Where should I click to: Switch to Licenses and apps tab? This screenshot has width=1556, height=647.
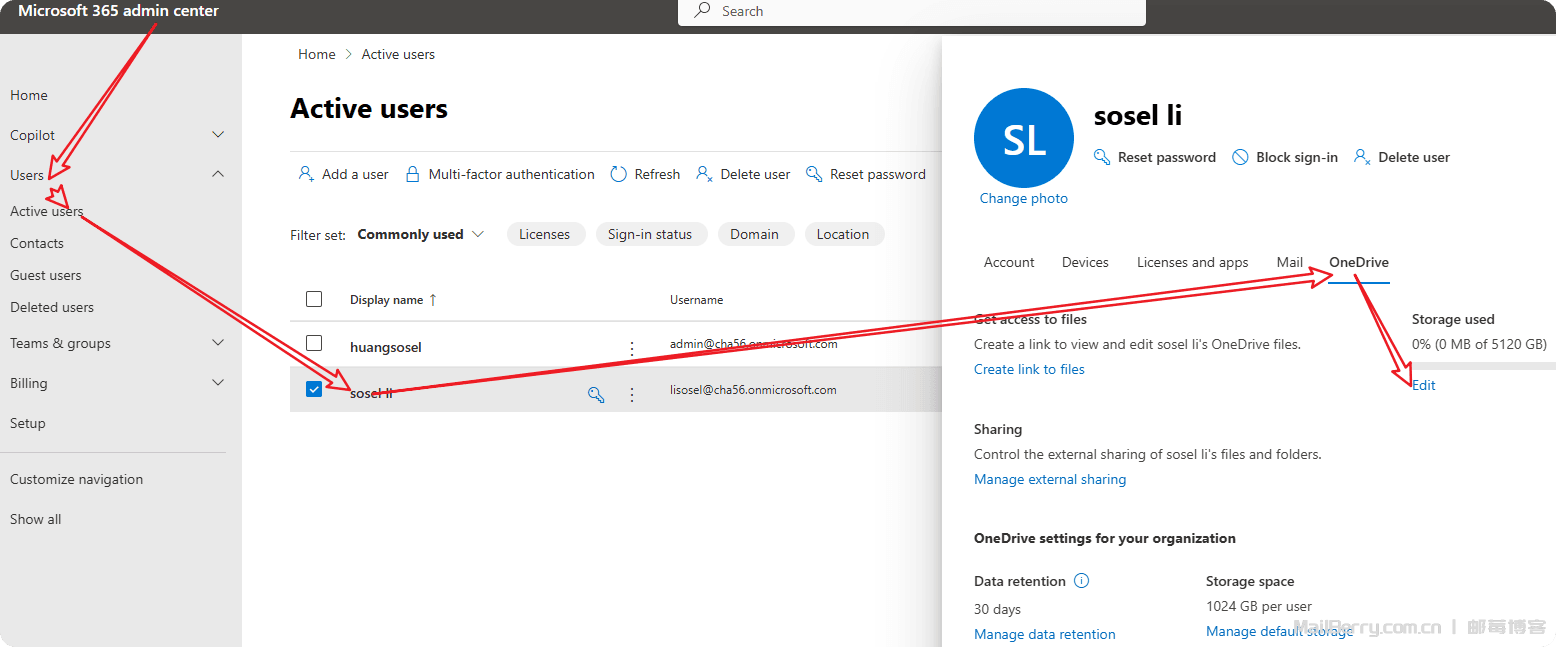point(1192,262)
